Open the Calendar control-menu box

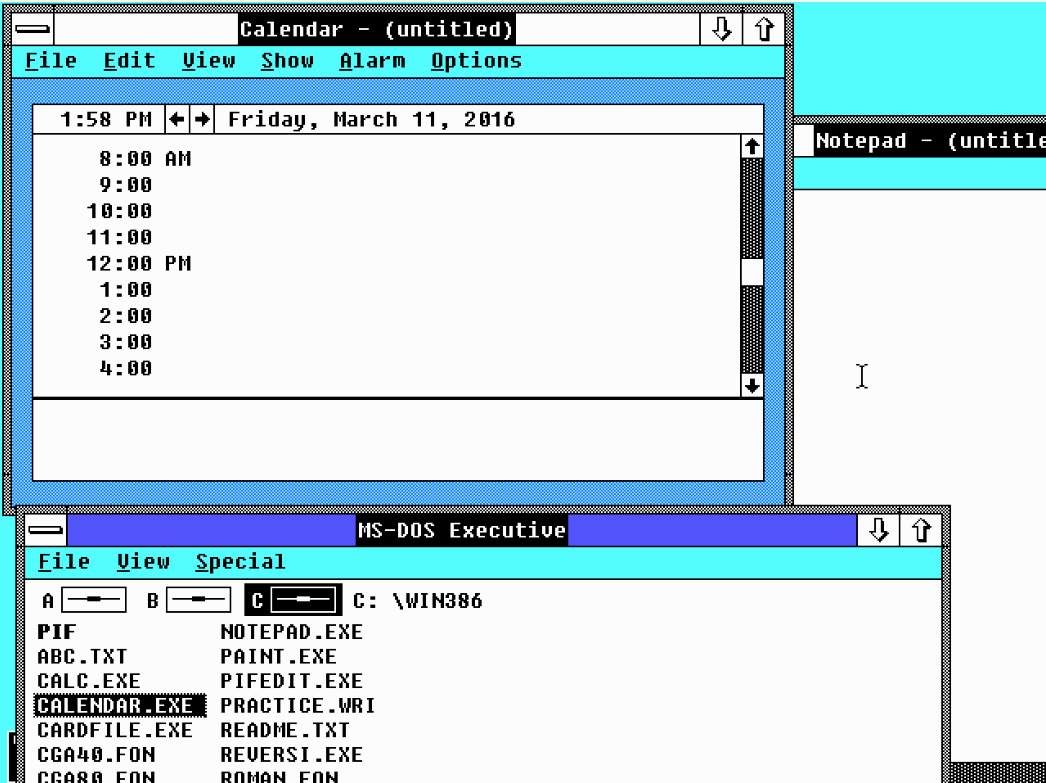(x=32, y=29)
